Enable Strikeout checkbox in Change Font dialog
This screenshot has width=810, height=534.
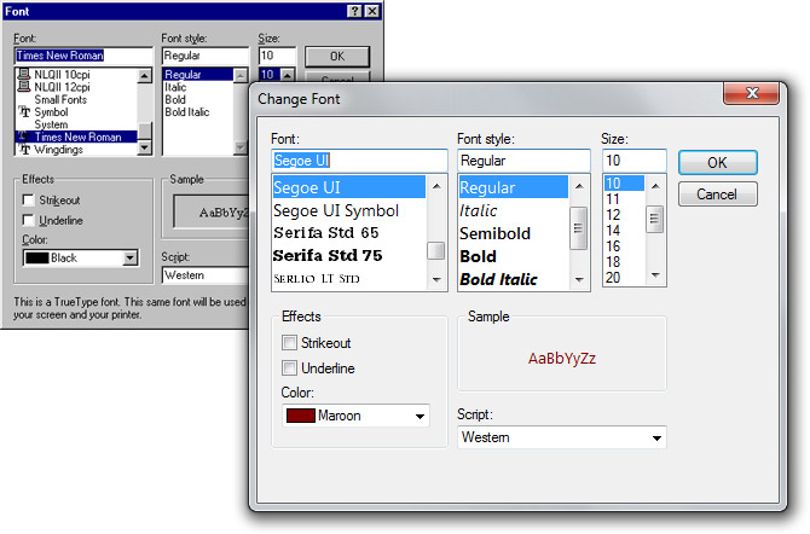(289, 342)
